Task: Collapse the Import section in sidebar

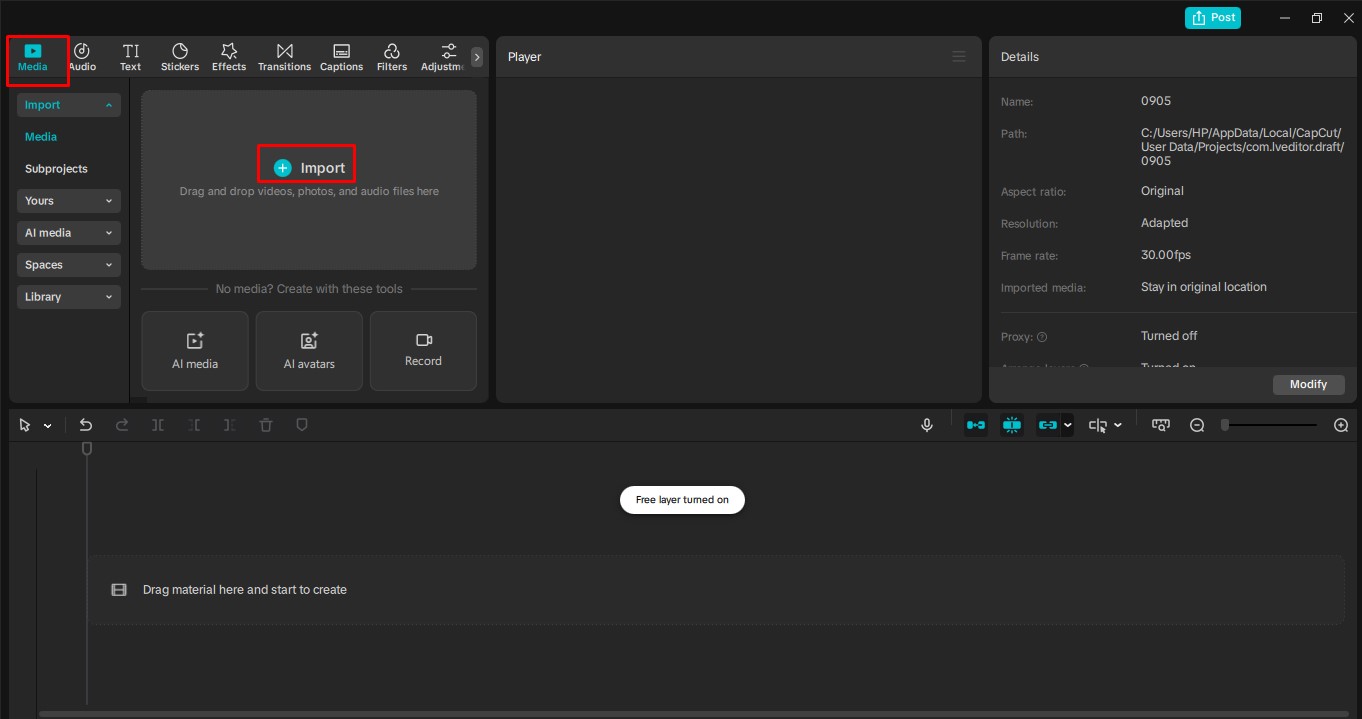Action: pos(69,105)
